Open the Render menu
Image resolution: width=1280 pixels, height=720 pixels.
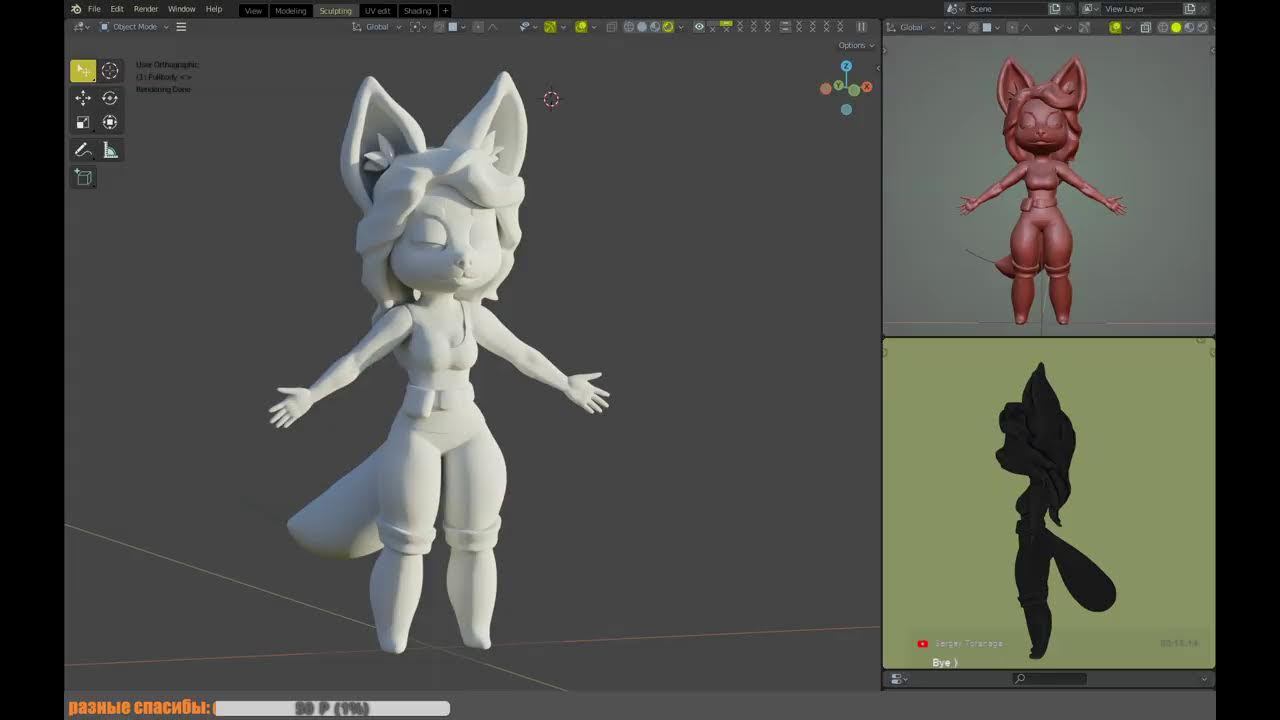pyautogui.click(x=146, y=9)
